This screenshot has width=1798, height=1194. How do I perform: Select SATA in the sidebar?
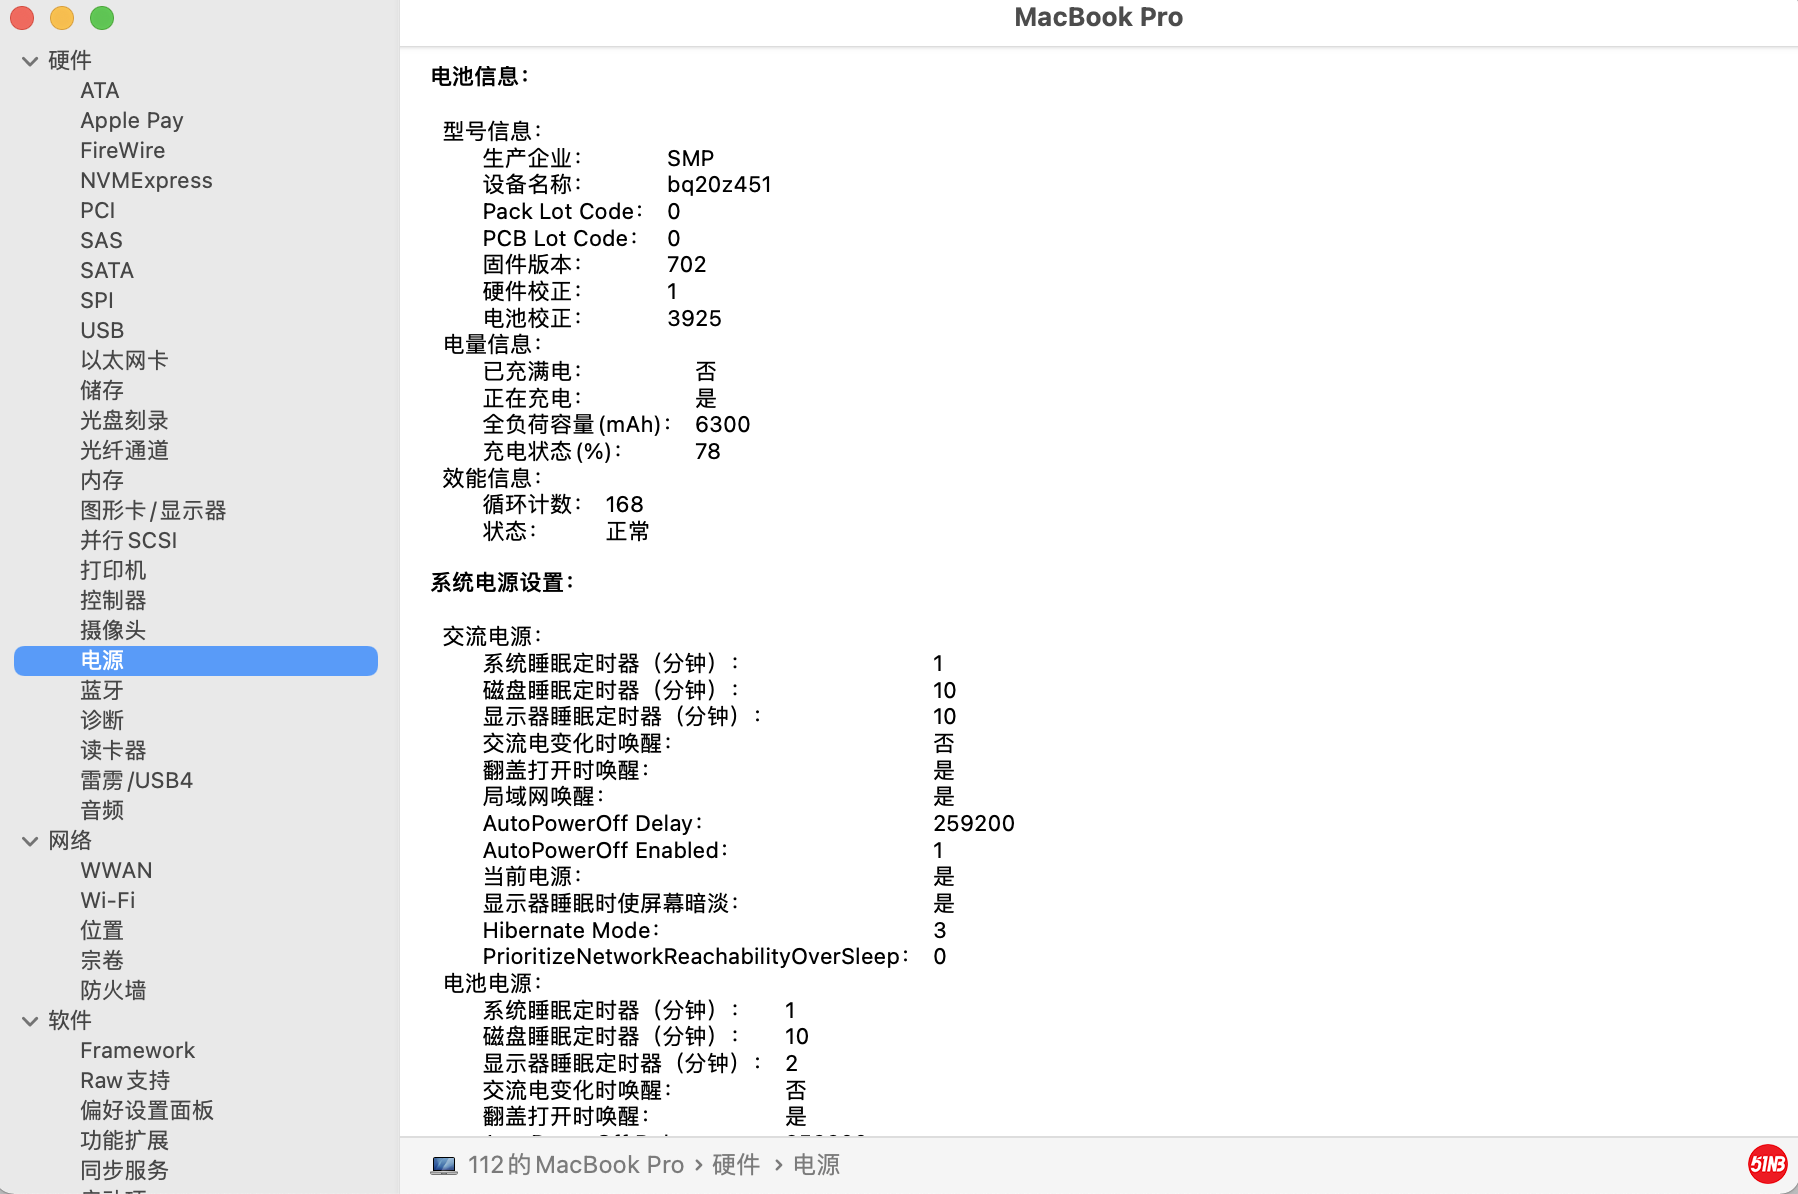click(107, 271)
